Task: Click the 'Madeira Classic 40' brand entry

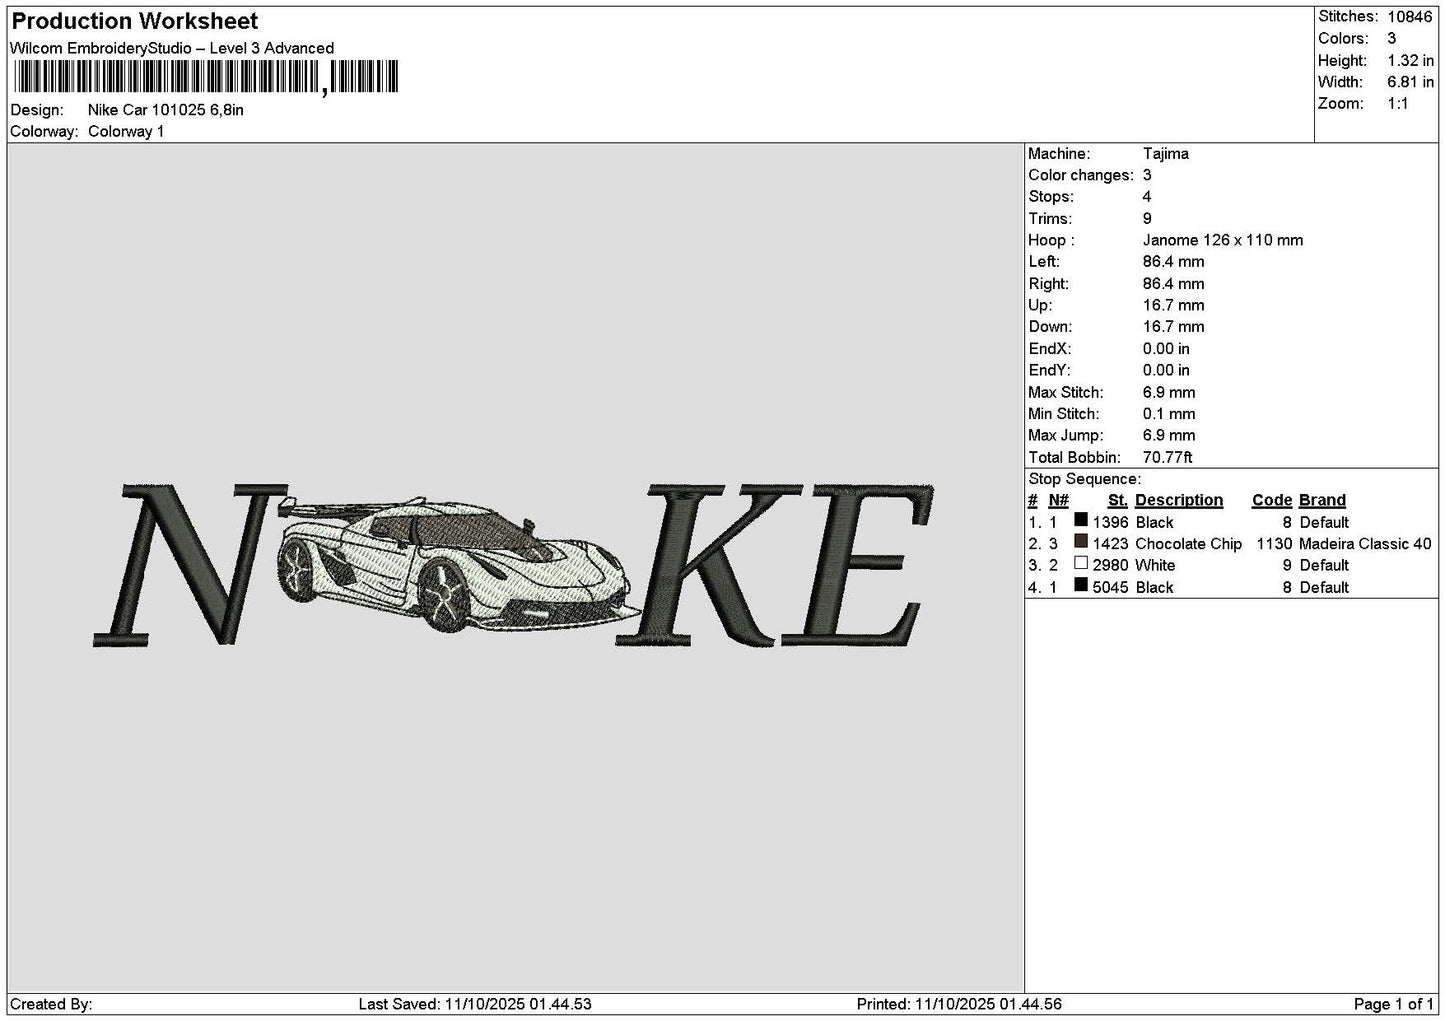Action: click(x=1365, y=544)
